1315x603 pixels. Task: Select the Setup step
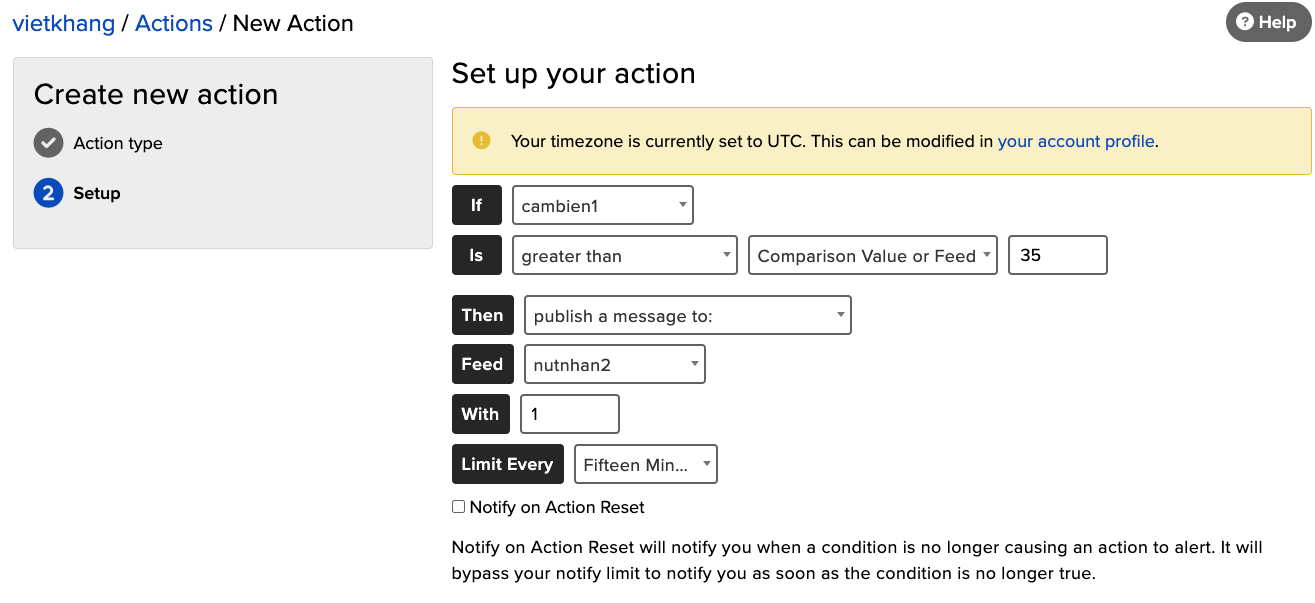(97, 193)
